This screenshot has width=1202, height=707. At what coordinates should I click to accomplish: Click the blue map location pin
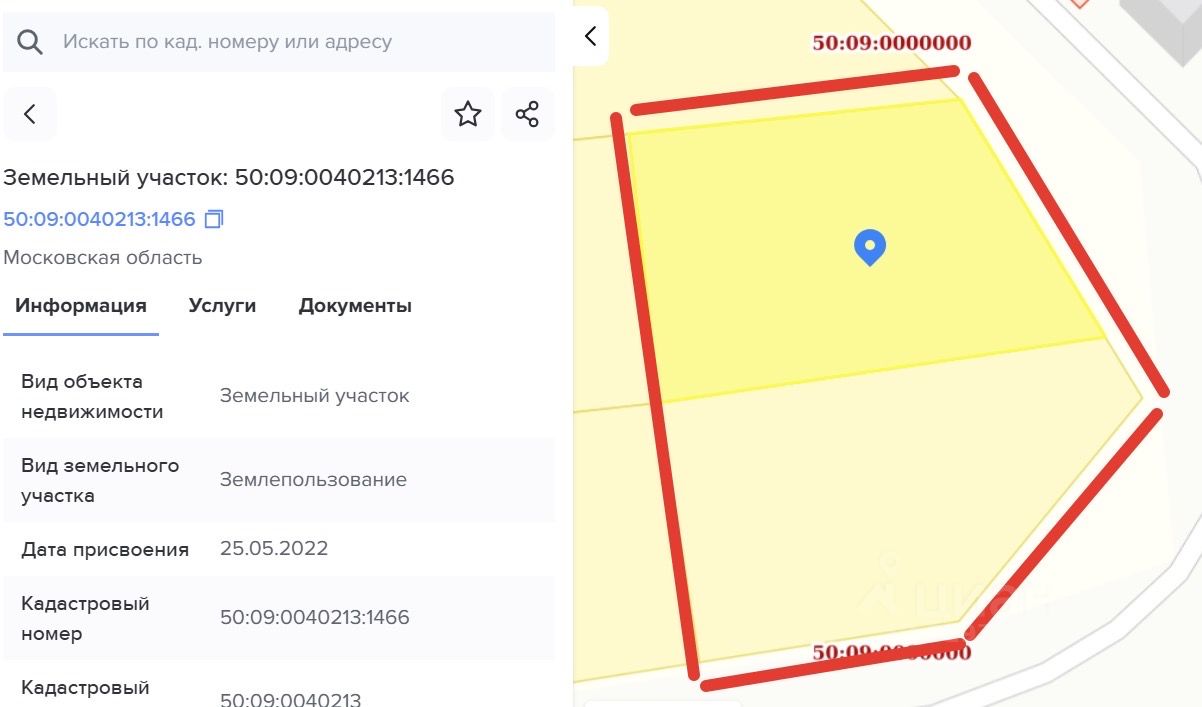pos(870,247)
